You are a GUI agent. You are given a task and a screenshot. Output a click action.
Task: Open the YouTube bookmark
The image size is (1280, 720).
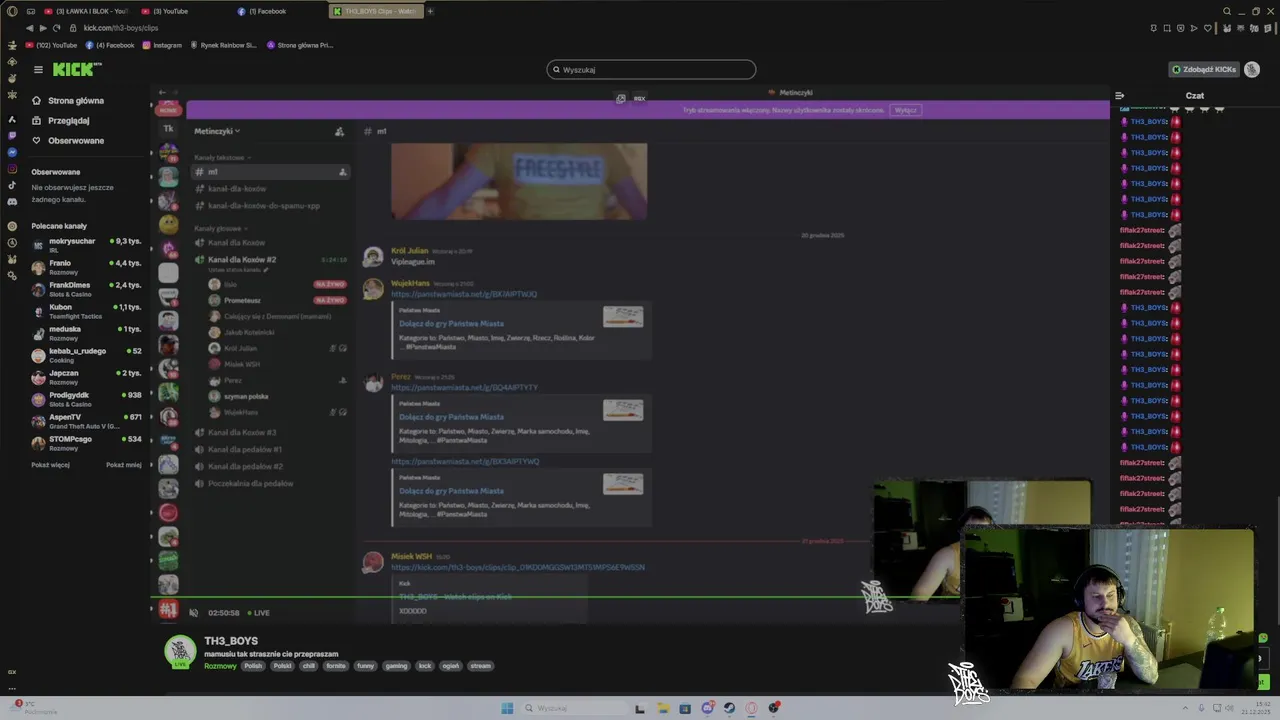click(x=51, y=45)
